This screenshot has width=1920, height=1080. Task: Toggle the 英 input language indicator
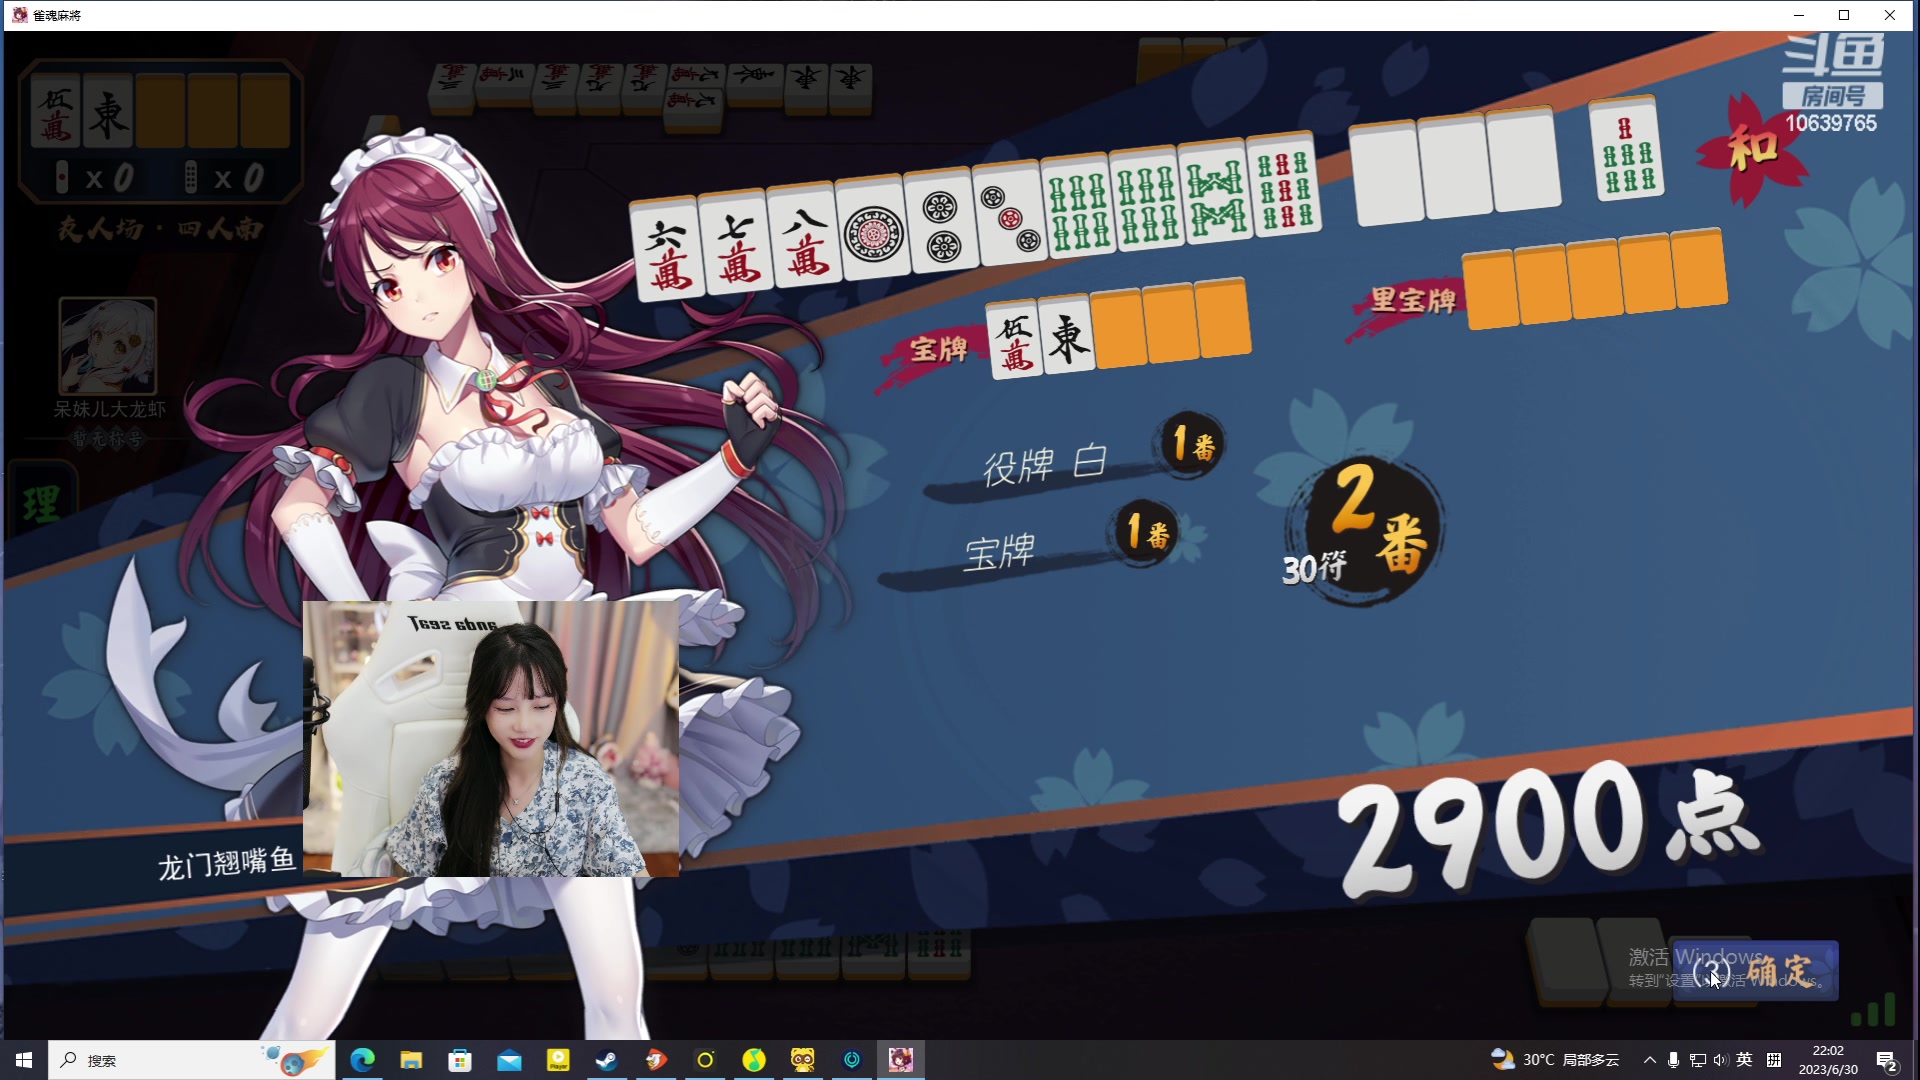point(1745,1060)
